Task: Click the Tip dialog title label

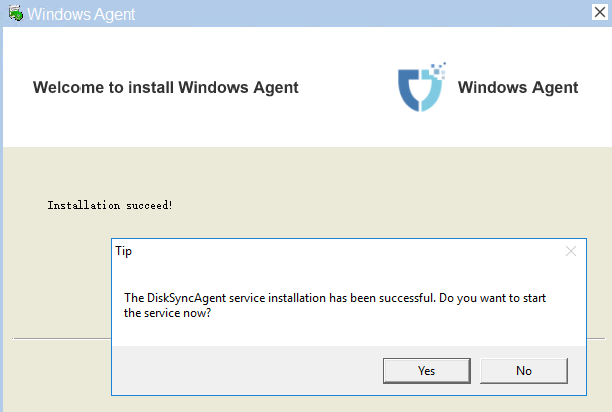Action: (x=124, y=251)
